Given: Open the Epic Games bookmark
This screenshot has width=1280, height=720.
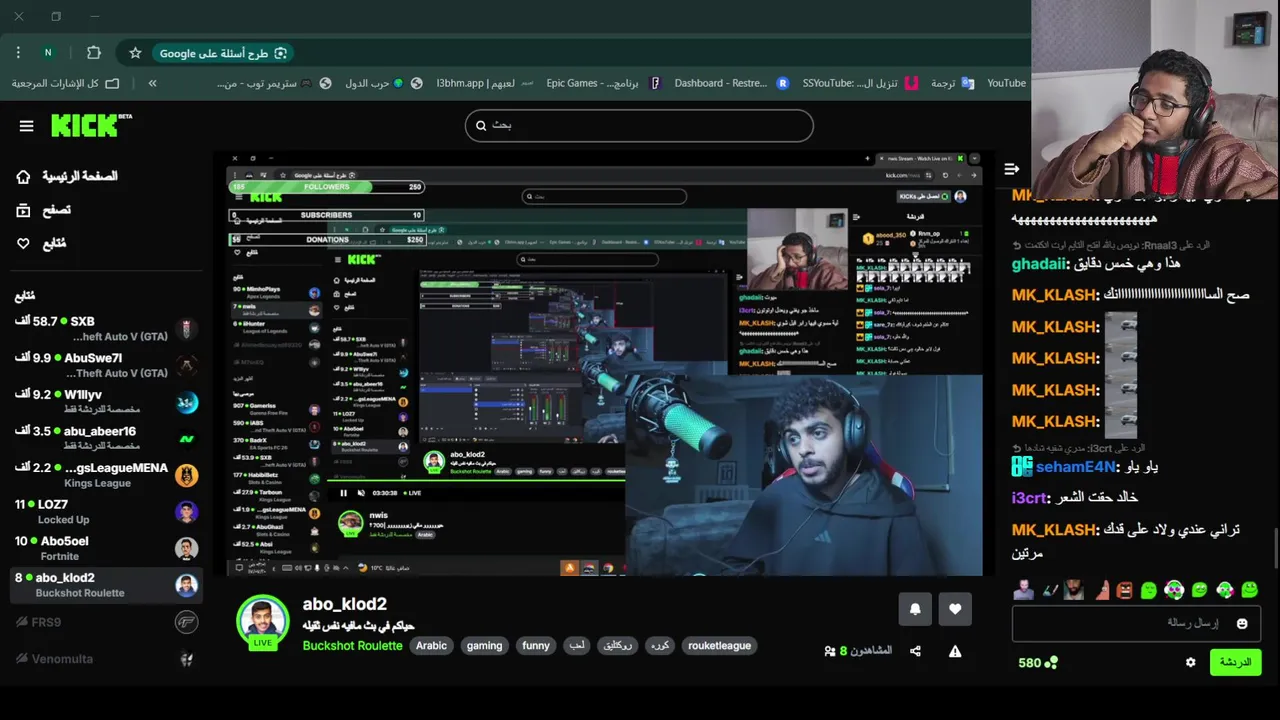Looking at the screenshot, I should click(605, 83).
